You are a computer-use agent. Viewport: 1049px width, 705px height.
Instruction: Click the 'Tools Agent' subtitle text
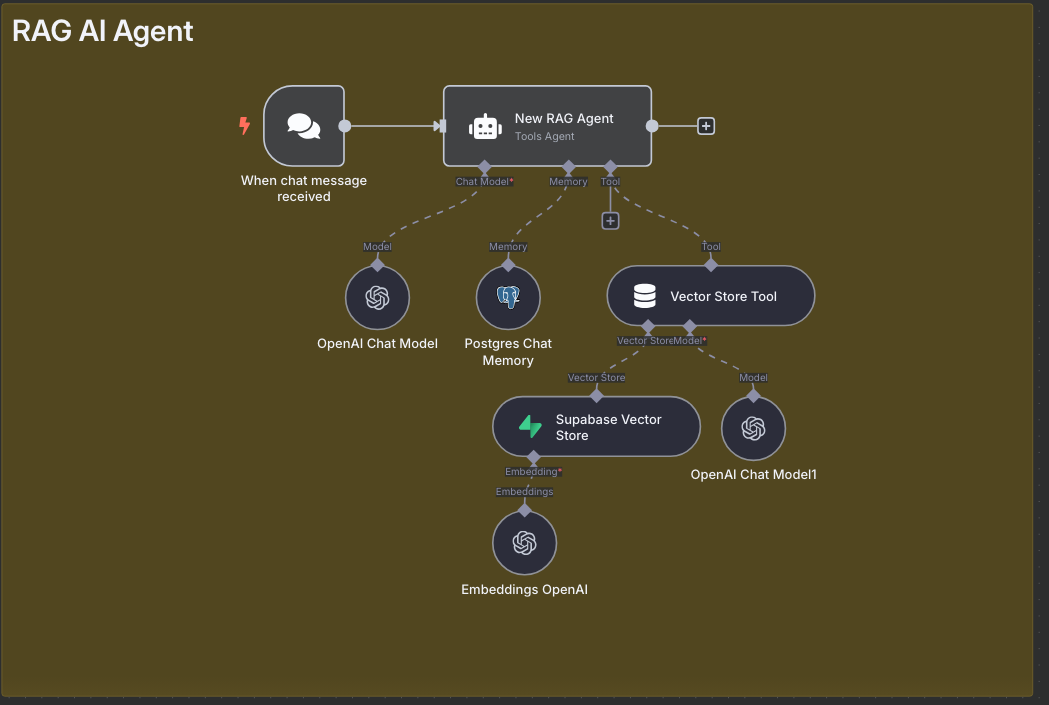(545, 136)
